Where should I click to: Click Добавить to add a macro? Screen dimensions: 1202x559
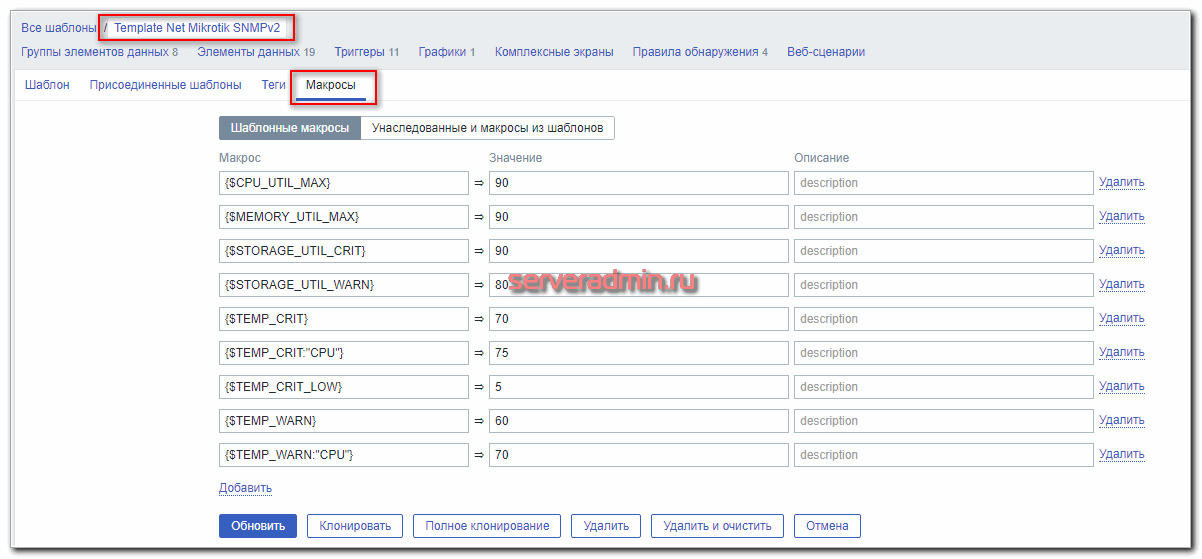(x=245, y=488)
